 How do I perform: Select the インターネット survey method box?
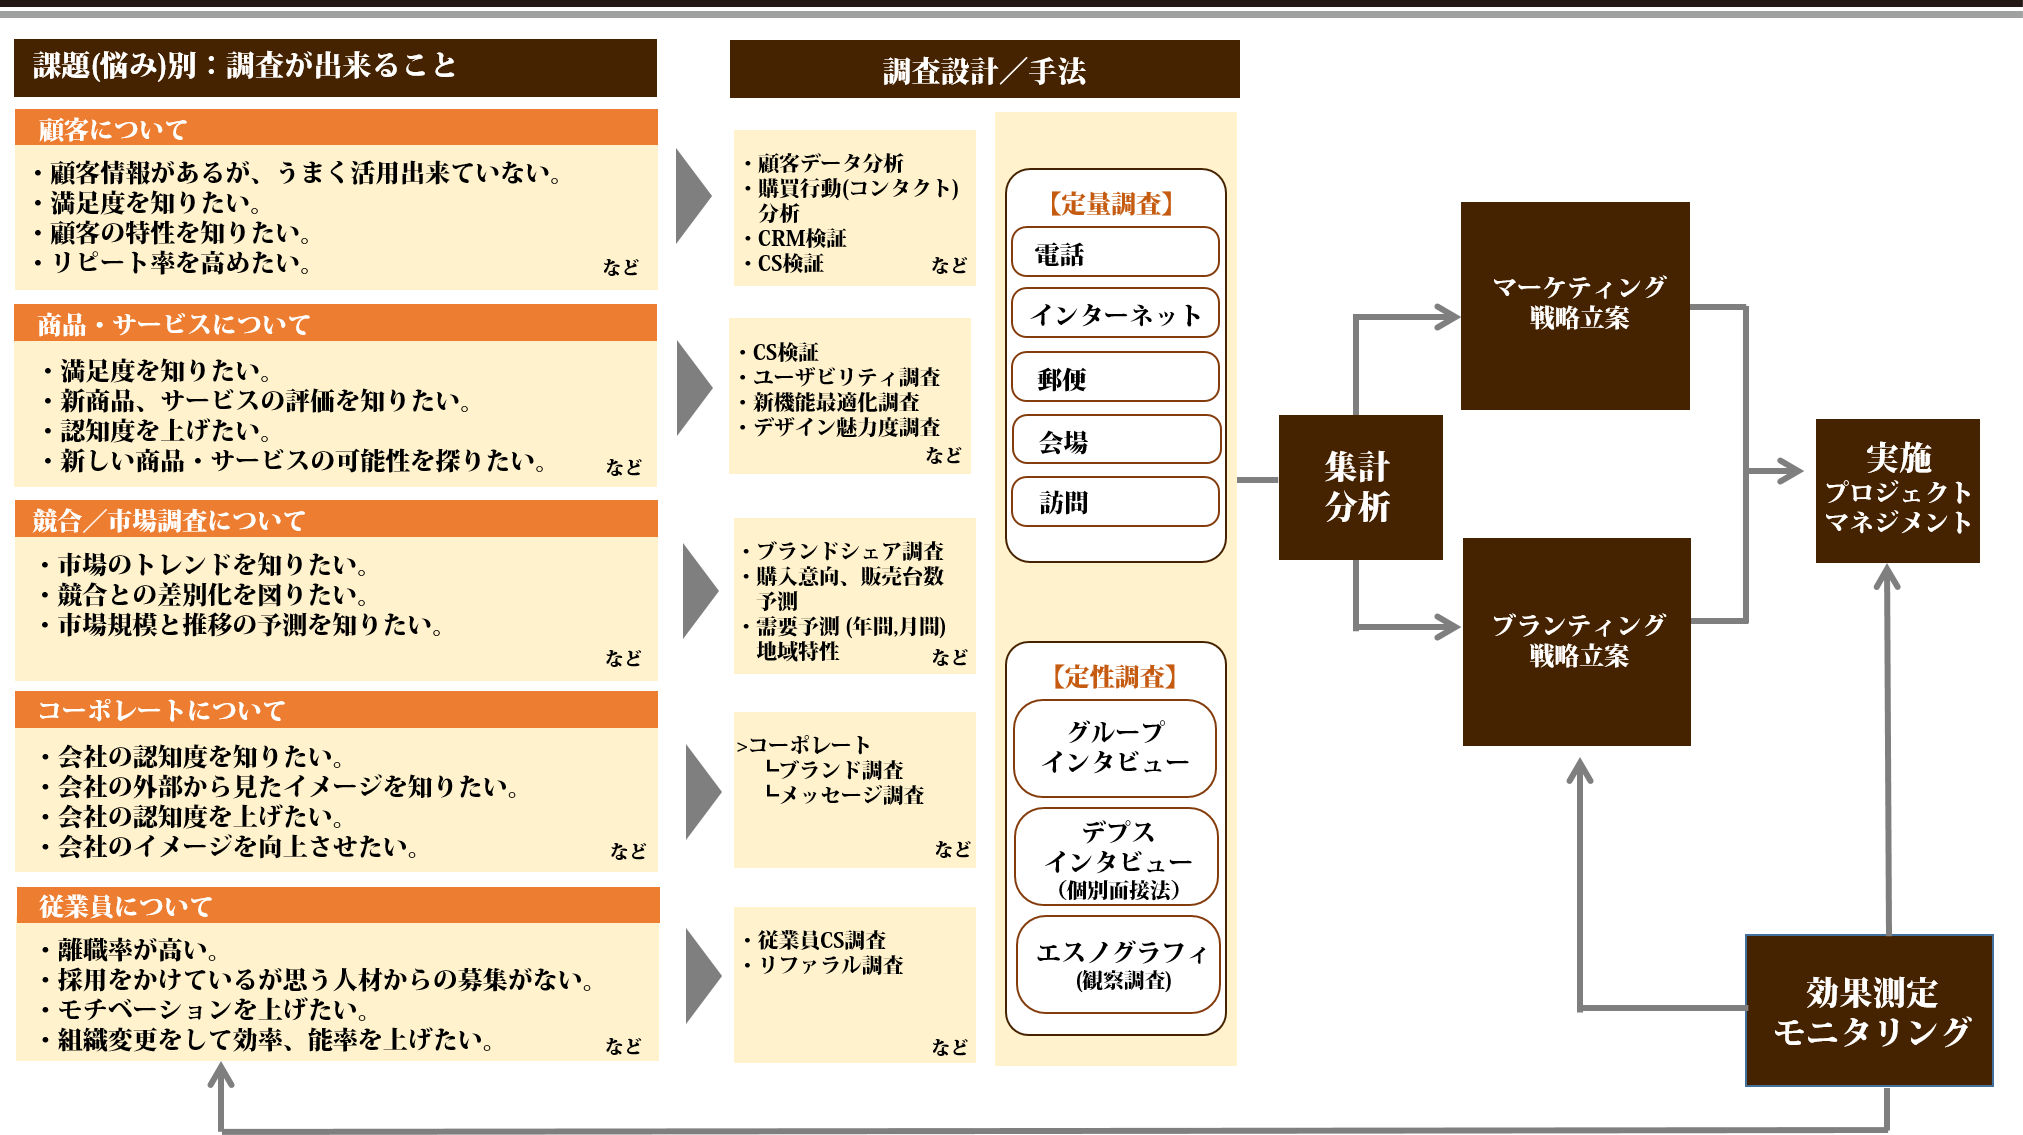[1115, 314]
